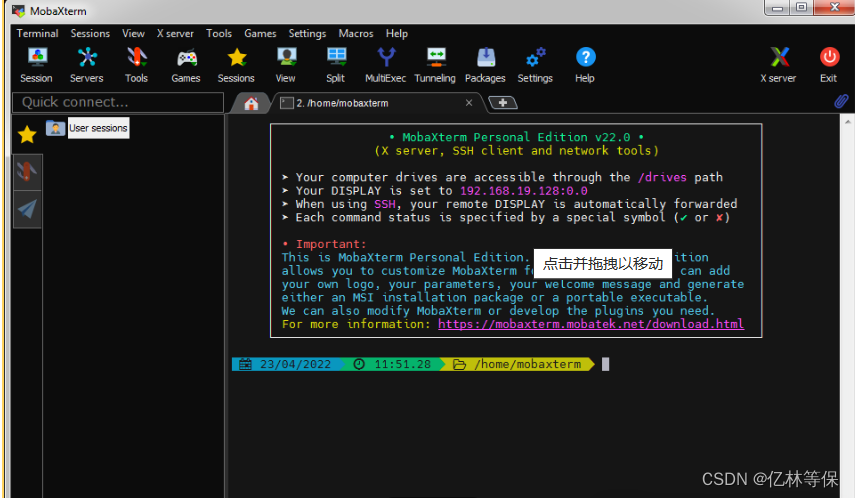The width and height of the screenshot is (855, 498).
Task: Click the paperclip attach icon
Action: (x=841, y=101)
